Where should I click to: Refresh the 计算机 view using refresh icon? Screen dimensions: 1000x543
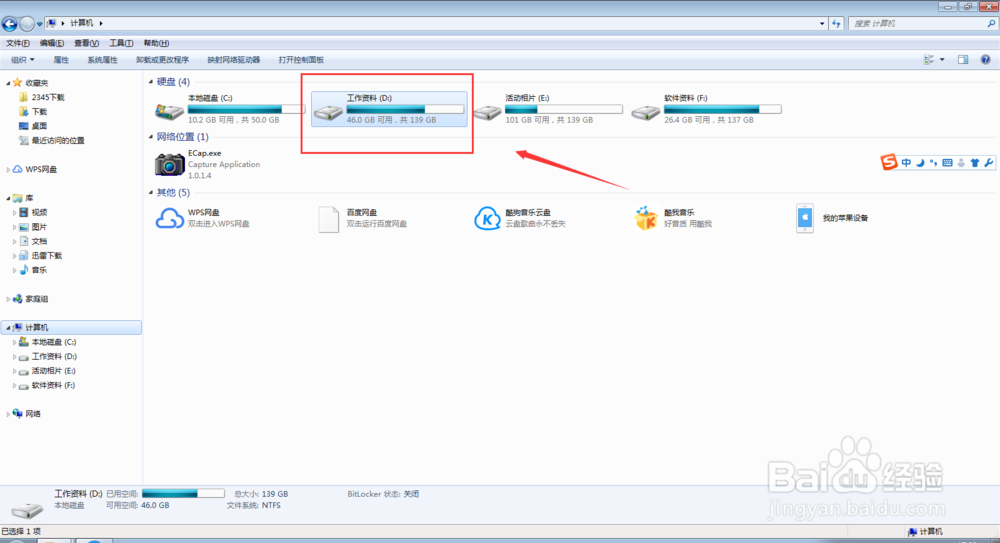(836, 24)
